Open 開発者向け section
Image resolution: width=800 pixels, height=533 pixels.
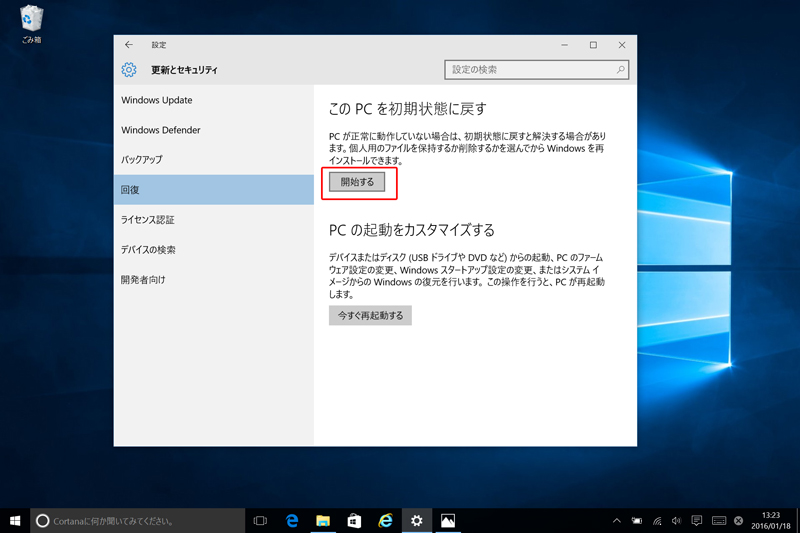tap(214, 280)
